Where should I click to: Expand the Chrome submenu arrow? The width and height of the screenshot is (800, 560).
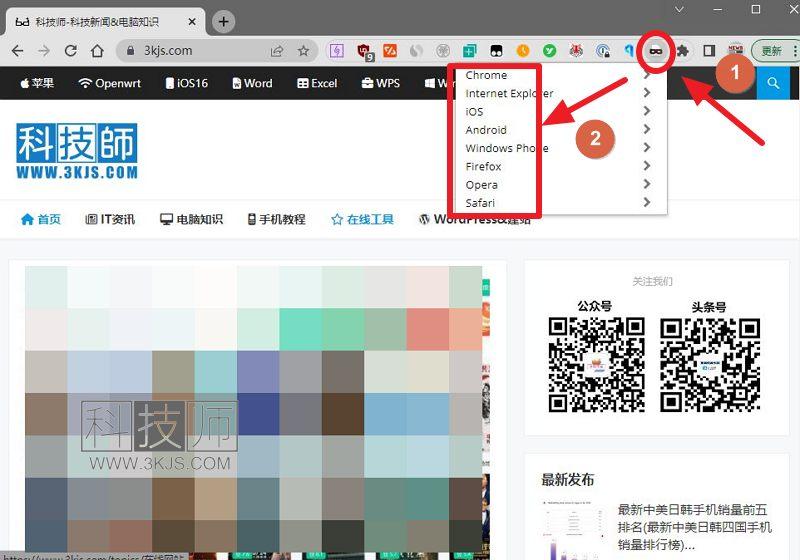point(646,75)
